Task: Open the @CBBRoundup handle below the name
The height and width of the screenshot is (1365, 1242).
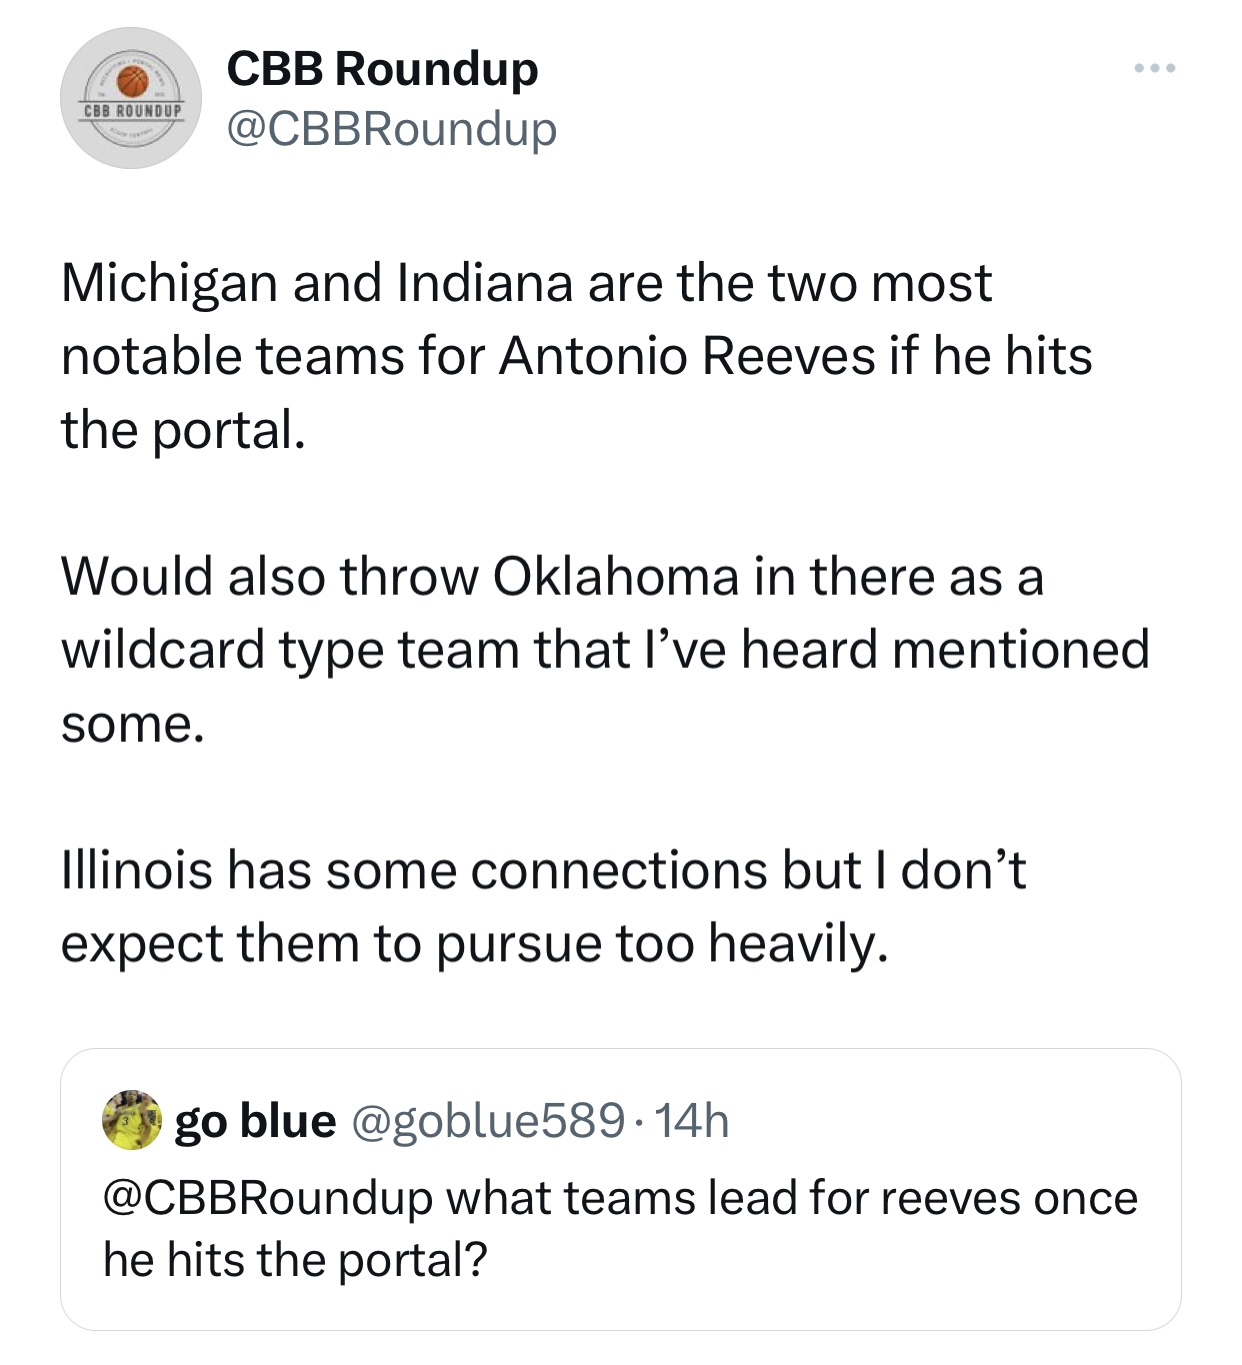Action: (391, 128)
